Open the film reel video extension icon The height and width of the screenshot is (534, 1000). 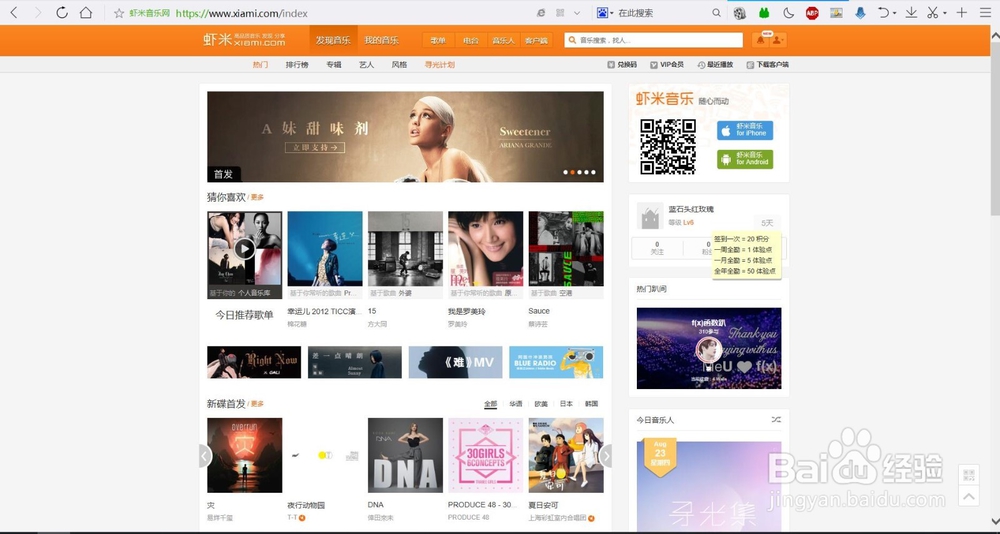tap(740, 13)
